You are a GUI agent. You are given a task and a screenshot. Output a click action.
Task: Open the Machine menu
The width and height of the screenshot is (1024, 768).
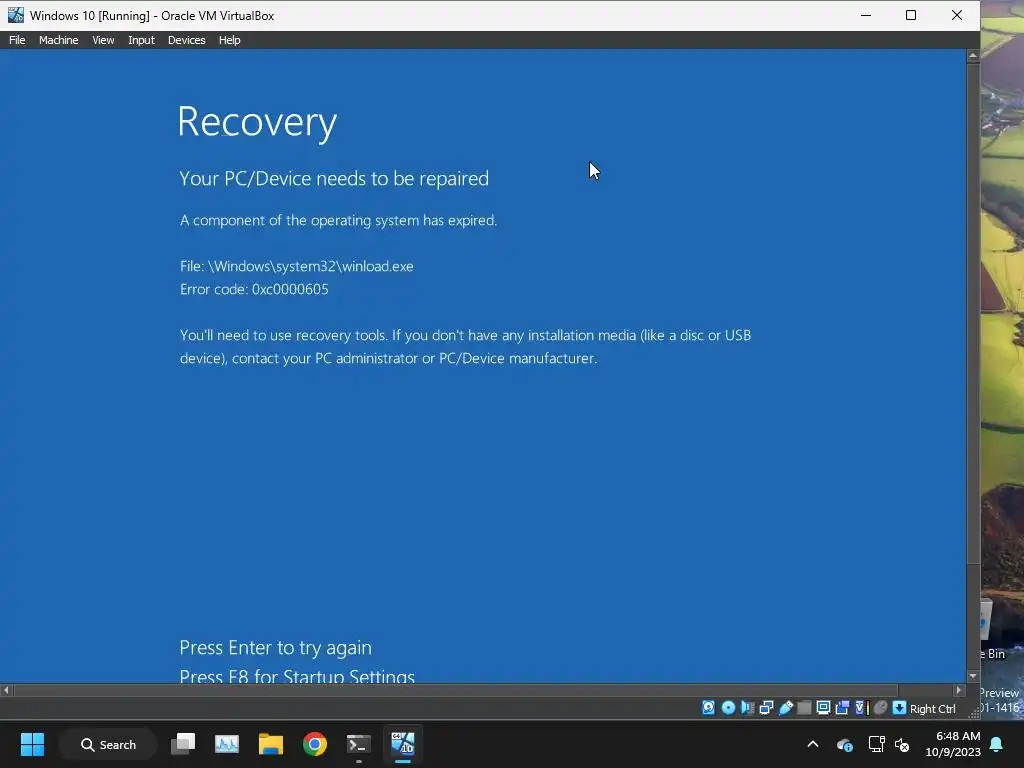click(x=58, y=40)
